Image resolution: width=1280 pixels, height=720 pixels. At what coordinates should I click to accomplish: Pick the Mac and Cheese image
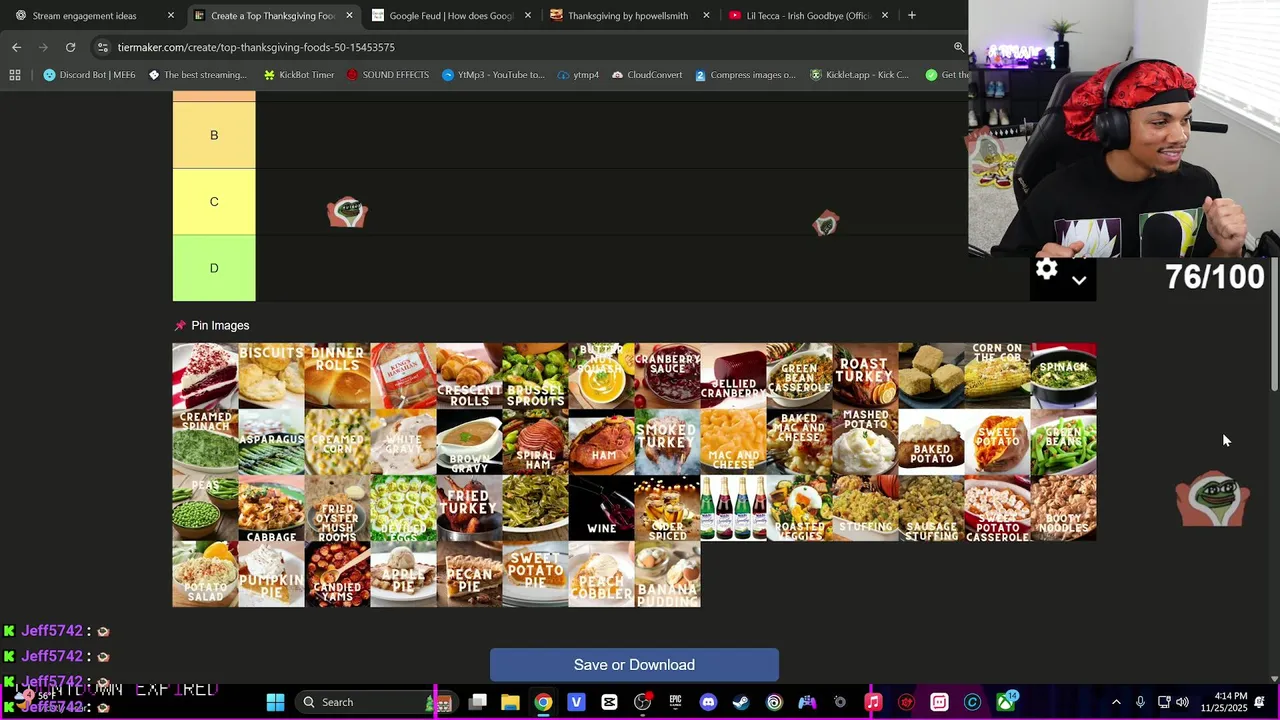(733, 442)
